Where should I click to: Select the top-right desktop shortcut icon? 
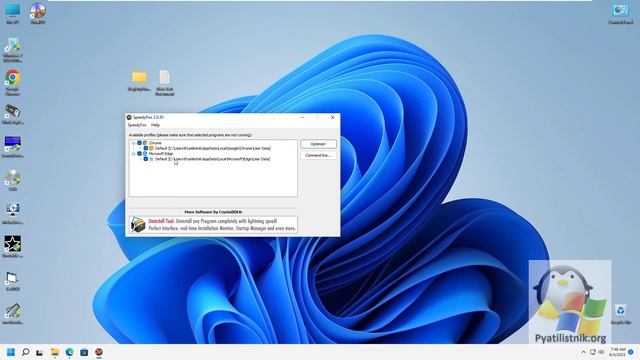[620, 14]
